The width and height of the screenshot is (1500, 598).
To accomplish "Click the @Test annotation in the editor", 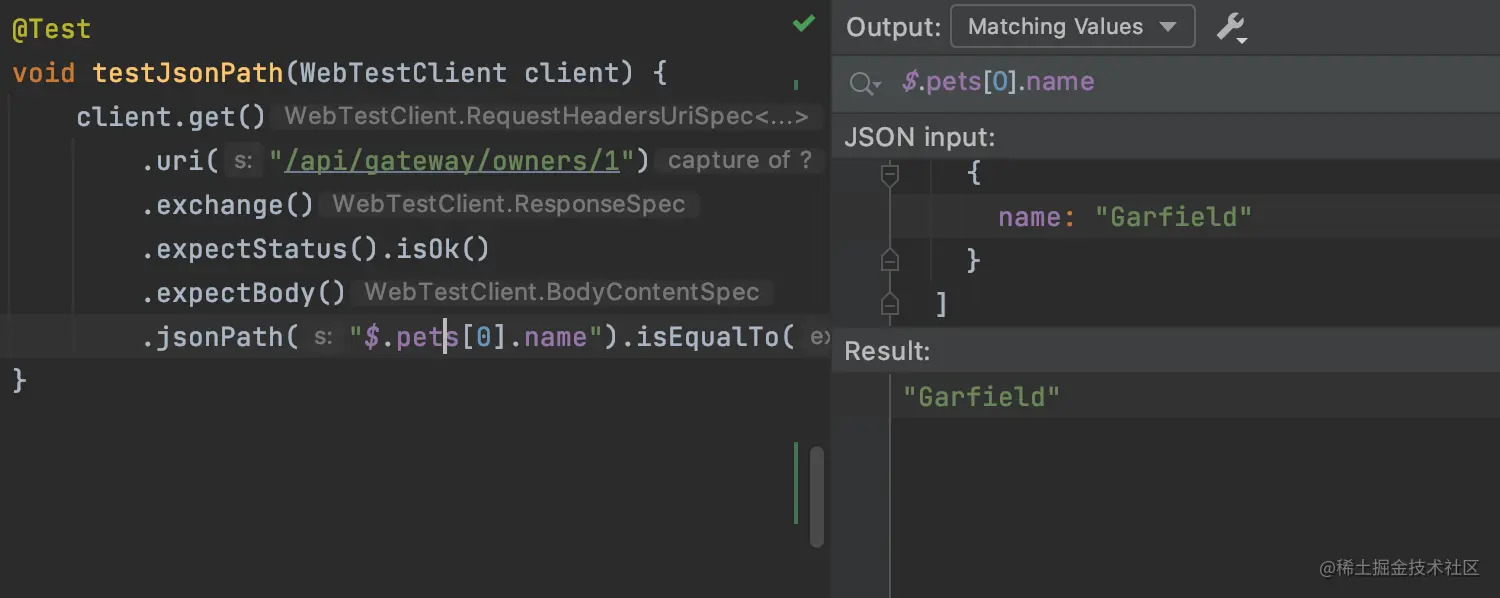I will pos(50,28).
